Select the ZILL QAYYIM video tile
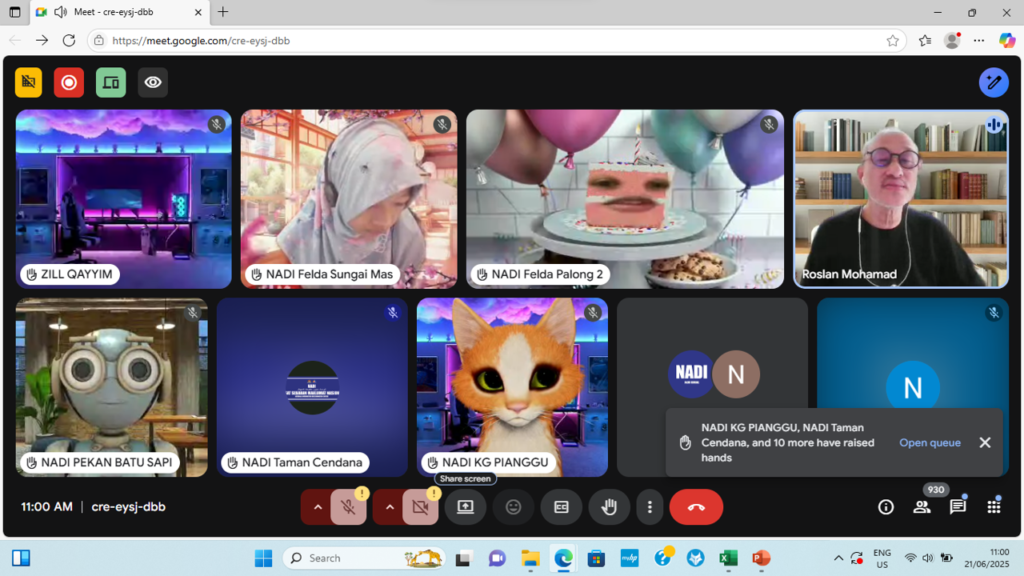1024x576 pixels. pyautogui.click(x=123, y=199)
